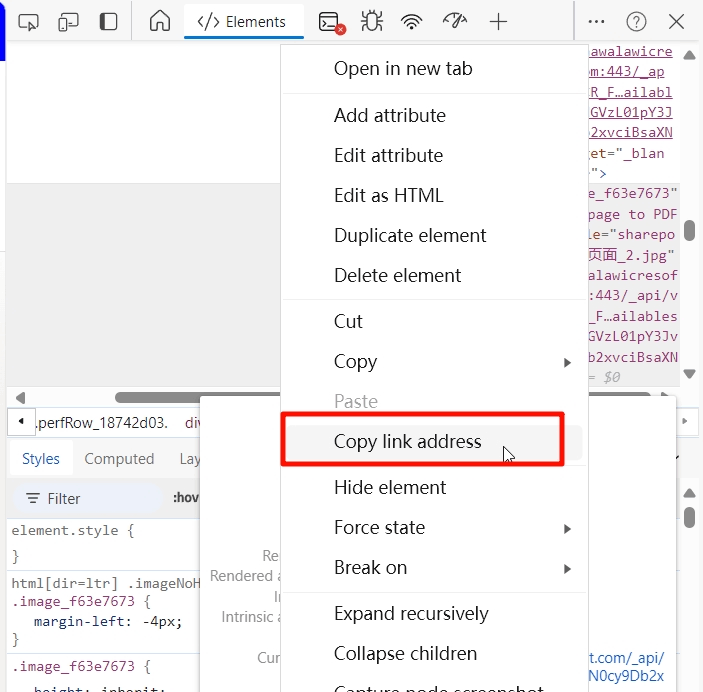Screen dimensions: 703x692
Task: Open the Console tool with error badge
Action: 331,22
